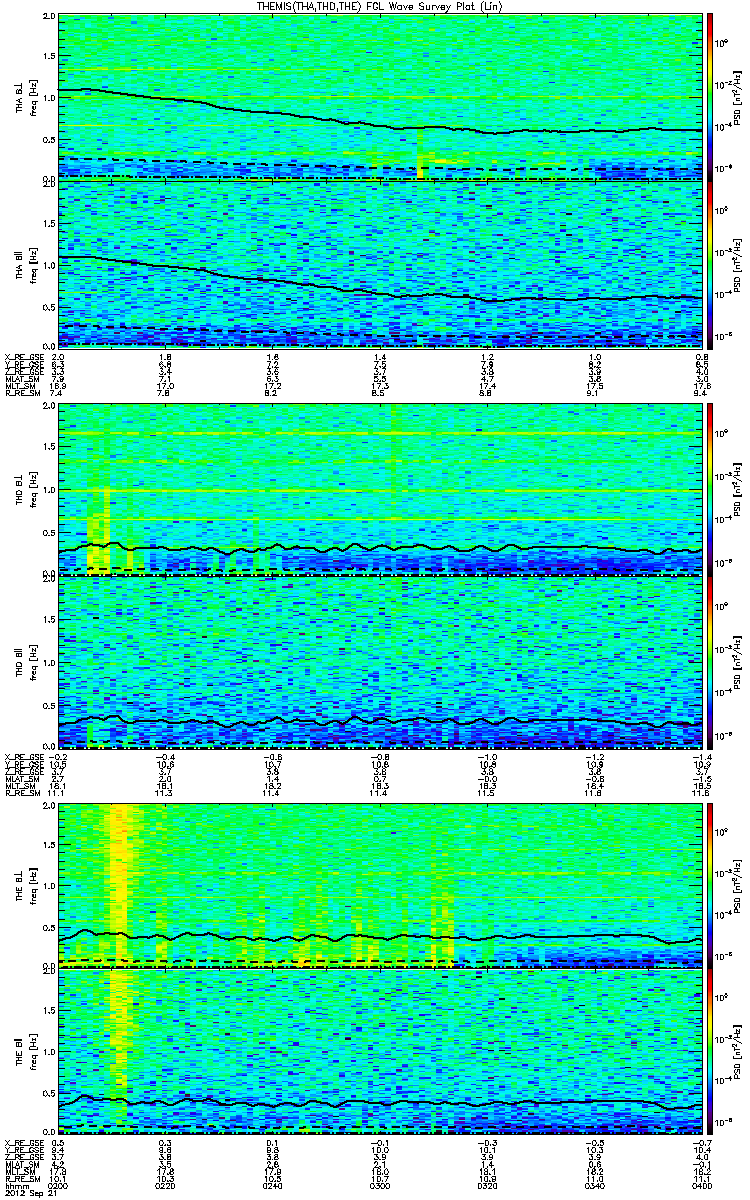The width and height of the screenshot is (750, 1200).
Task: Click the R_RE_SM row label under THD panels
Action: point(22,791)
